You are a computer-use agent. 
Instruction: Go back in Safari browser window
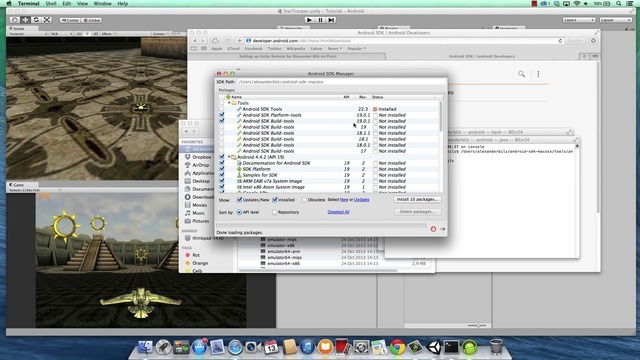[x=195, y=41]
